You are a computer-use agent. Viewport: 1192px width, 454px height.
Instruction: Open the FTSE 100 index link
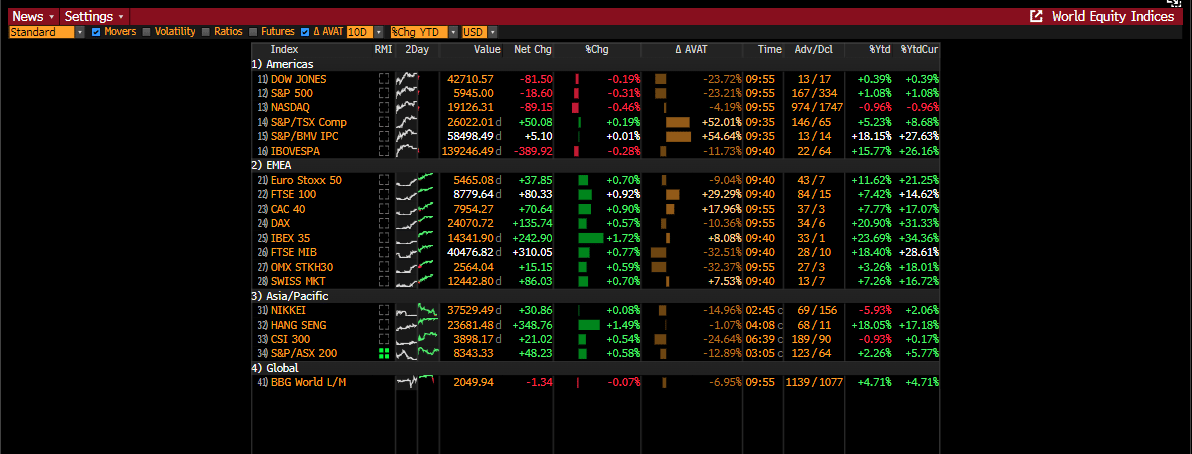coord(293,194)
